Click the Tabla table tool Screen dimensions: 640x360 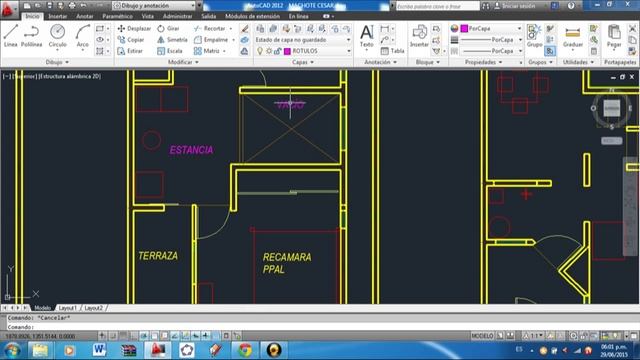[x=392, y=51]
